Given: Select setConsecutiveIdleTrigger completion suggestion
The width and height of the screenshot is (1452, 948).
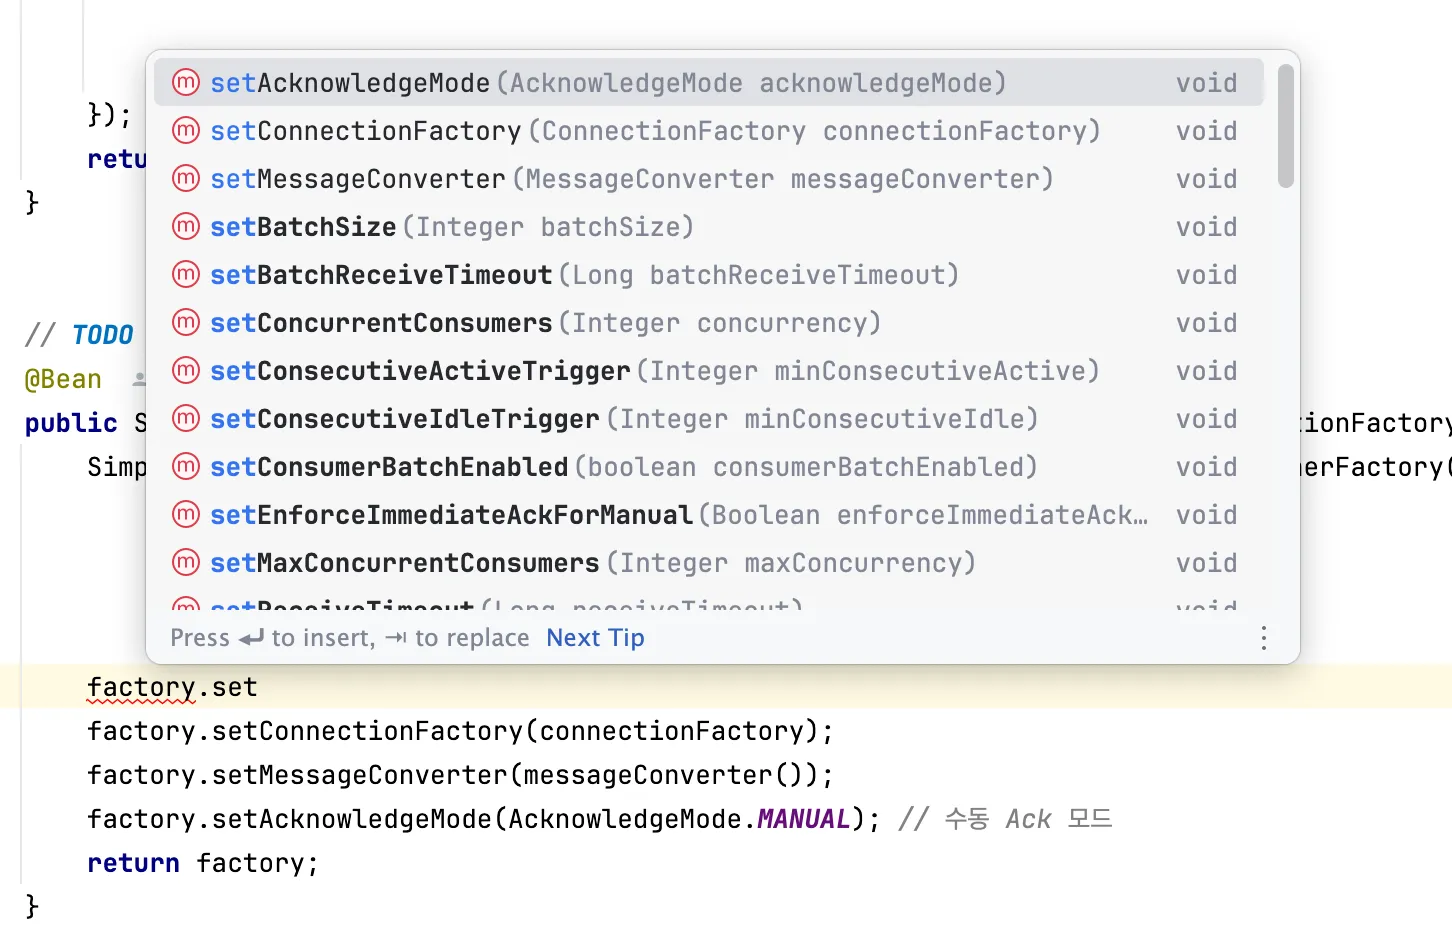Looking at the screenshot, I should point(709,418).
